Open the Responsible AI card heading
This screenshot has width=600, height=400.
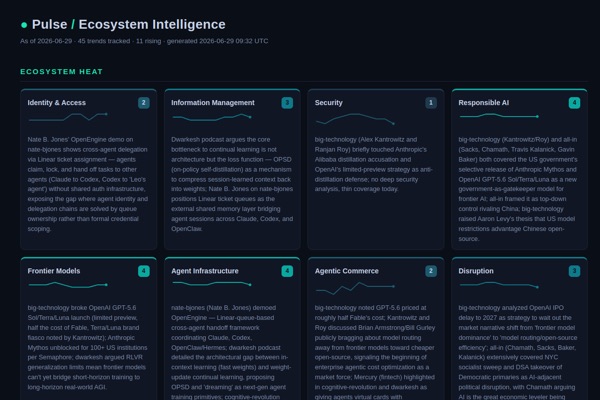tap(484, 103)
